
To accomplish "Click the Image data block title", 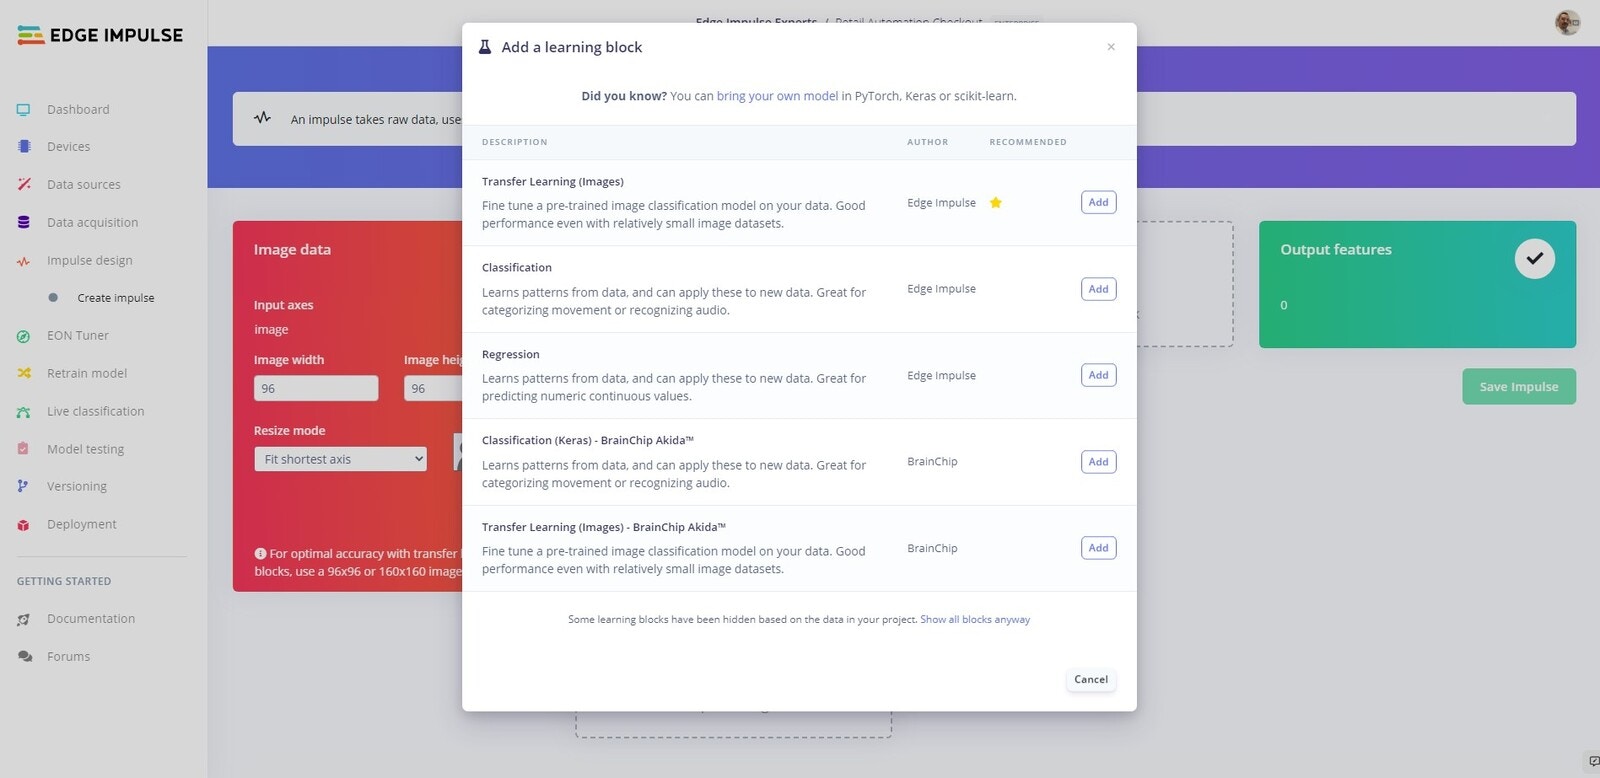I will coord(292,250).
